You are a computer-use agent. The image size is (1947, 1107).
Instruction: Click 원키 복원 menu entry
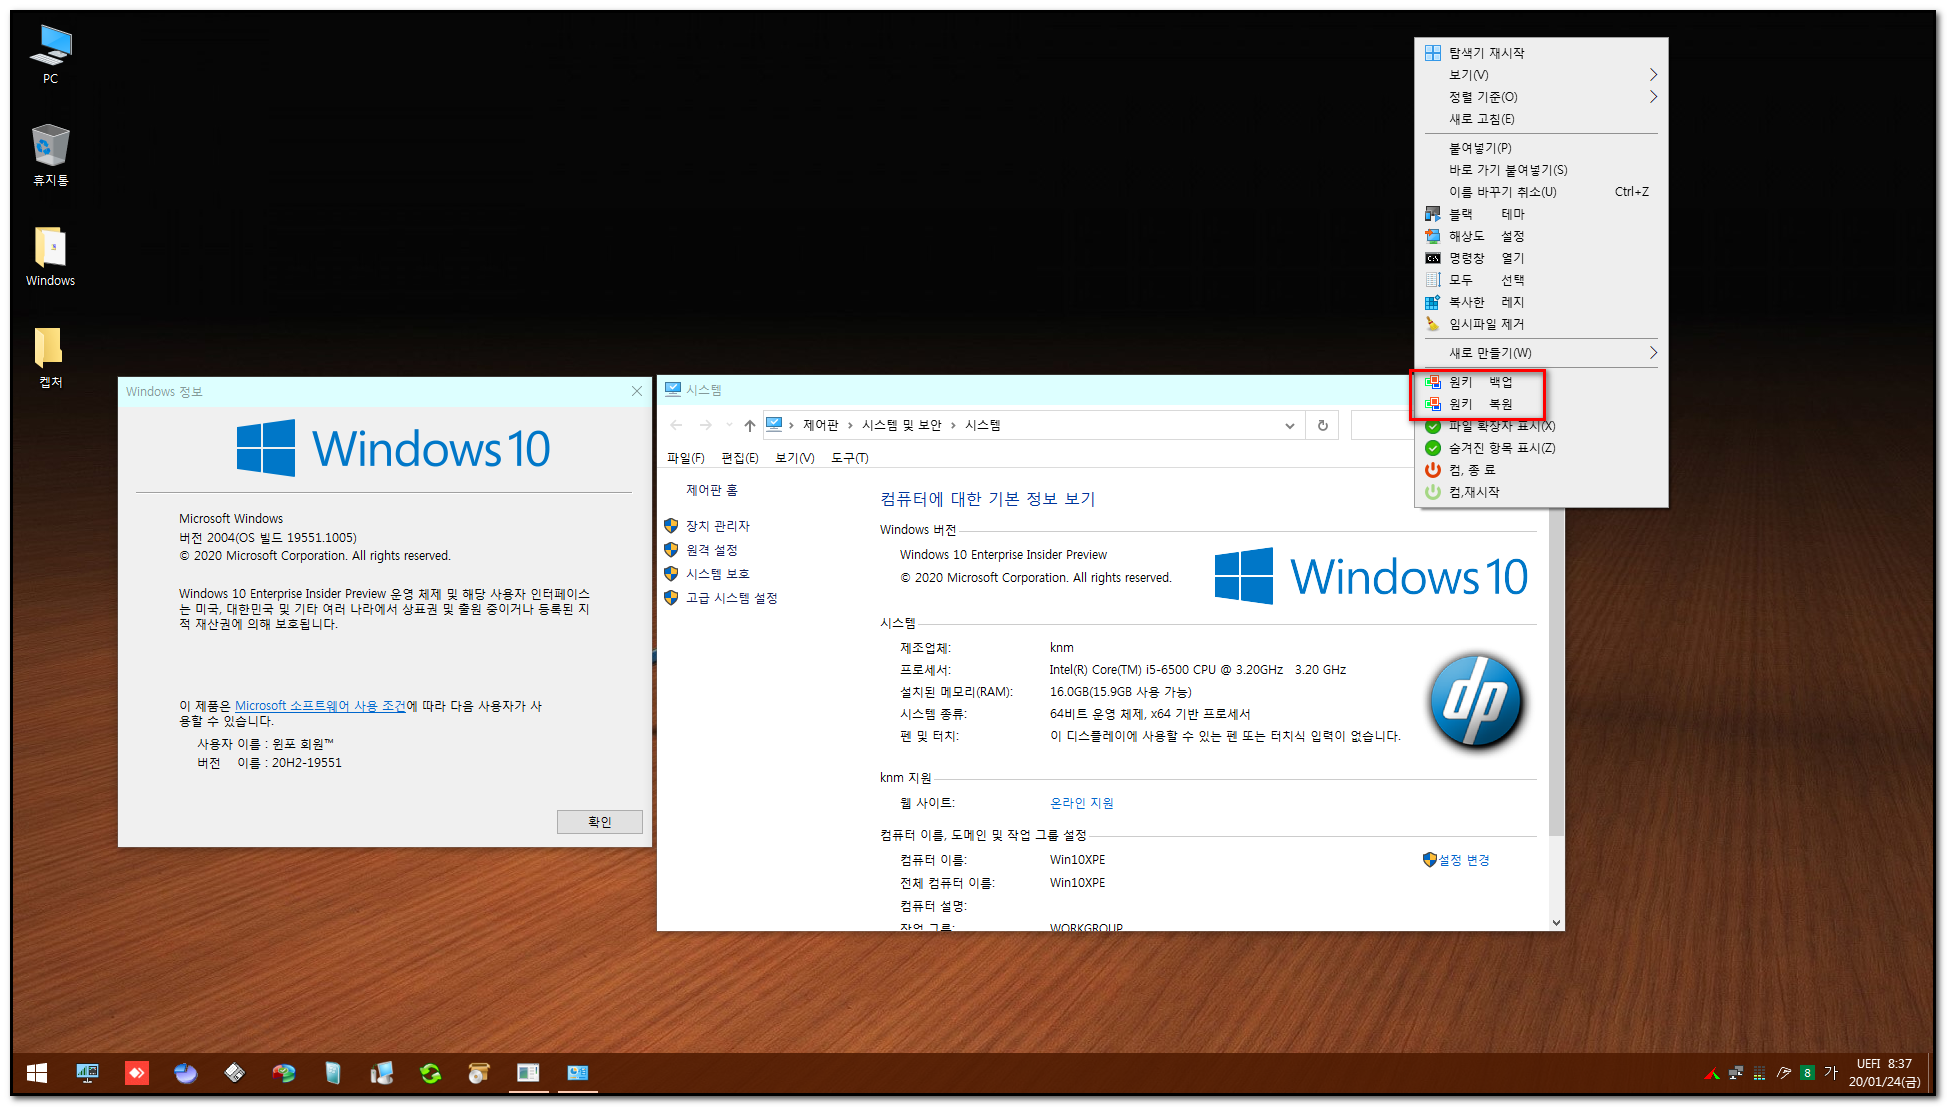pos(1541,404)
